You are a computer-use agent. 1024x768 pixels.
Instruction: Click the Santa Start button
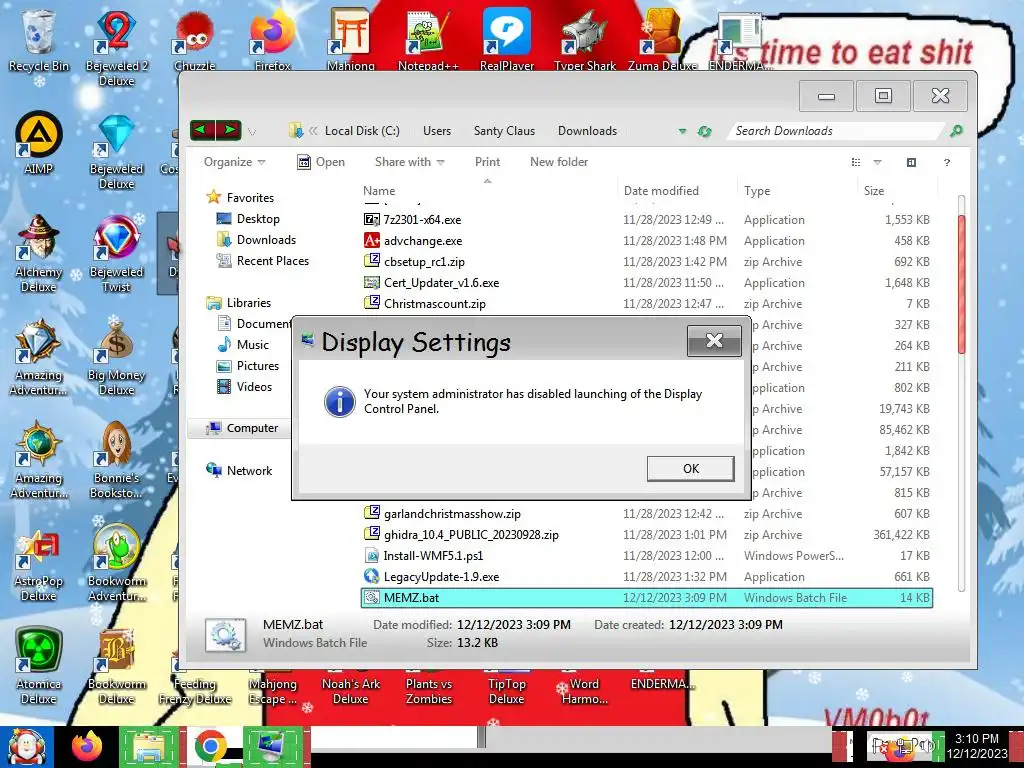[x=26, y=747]
